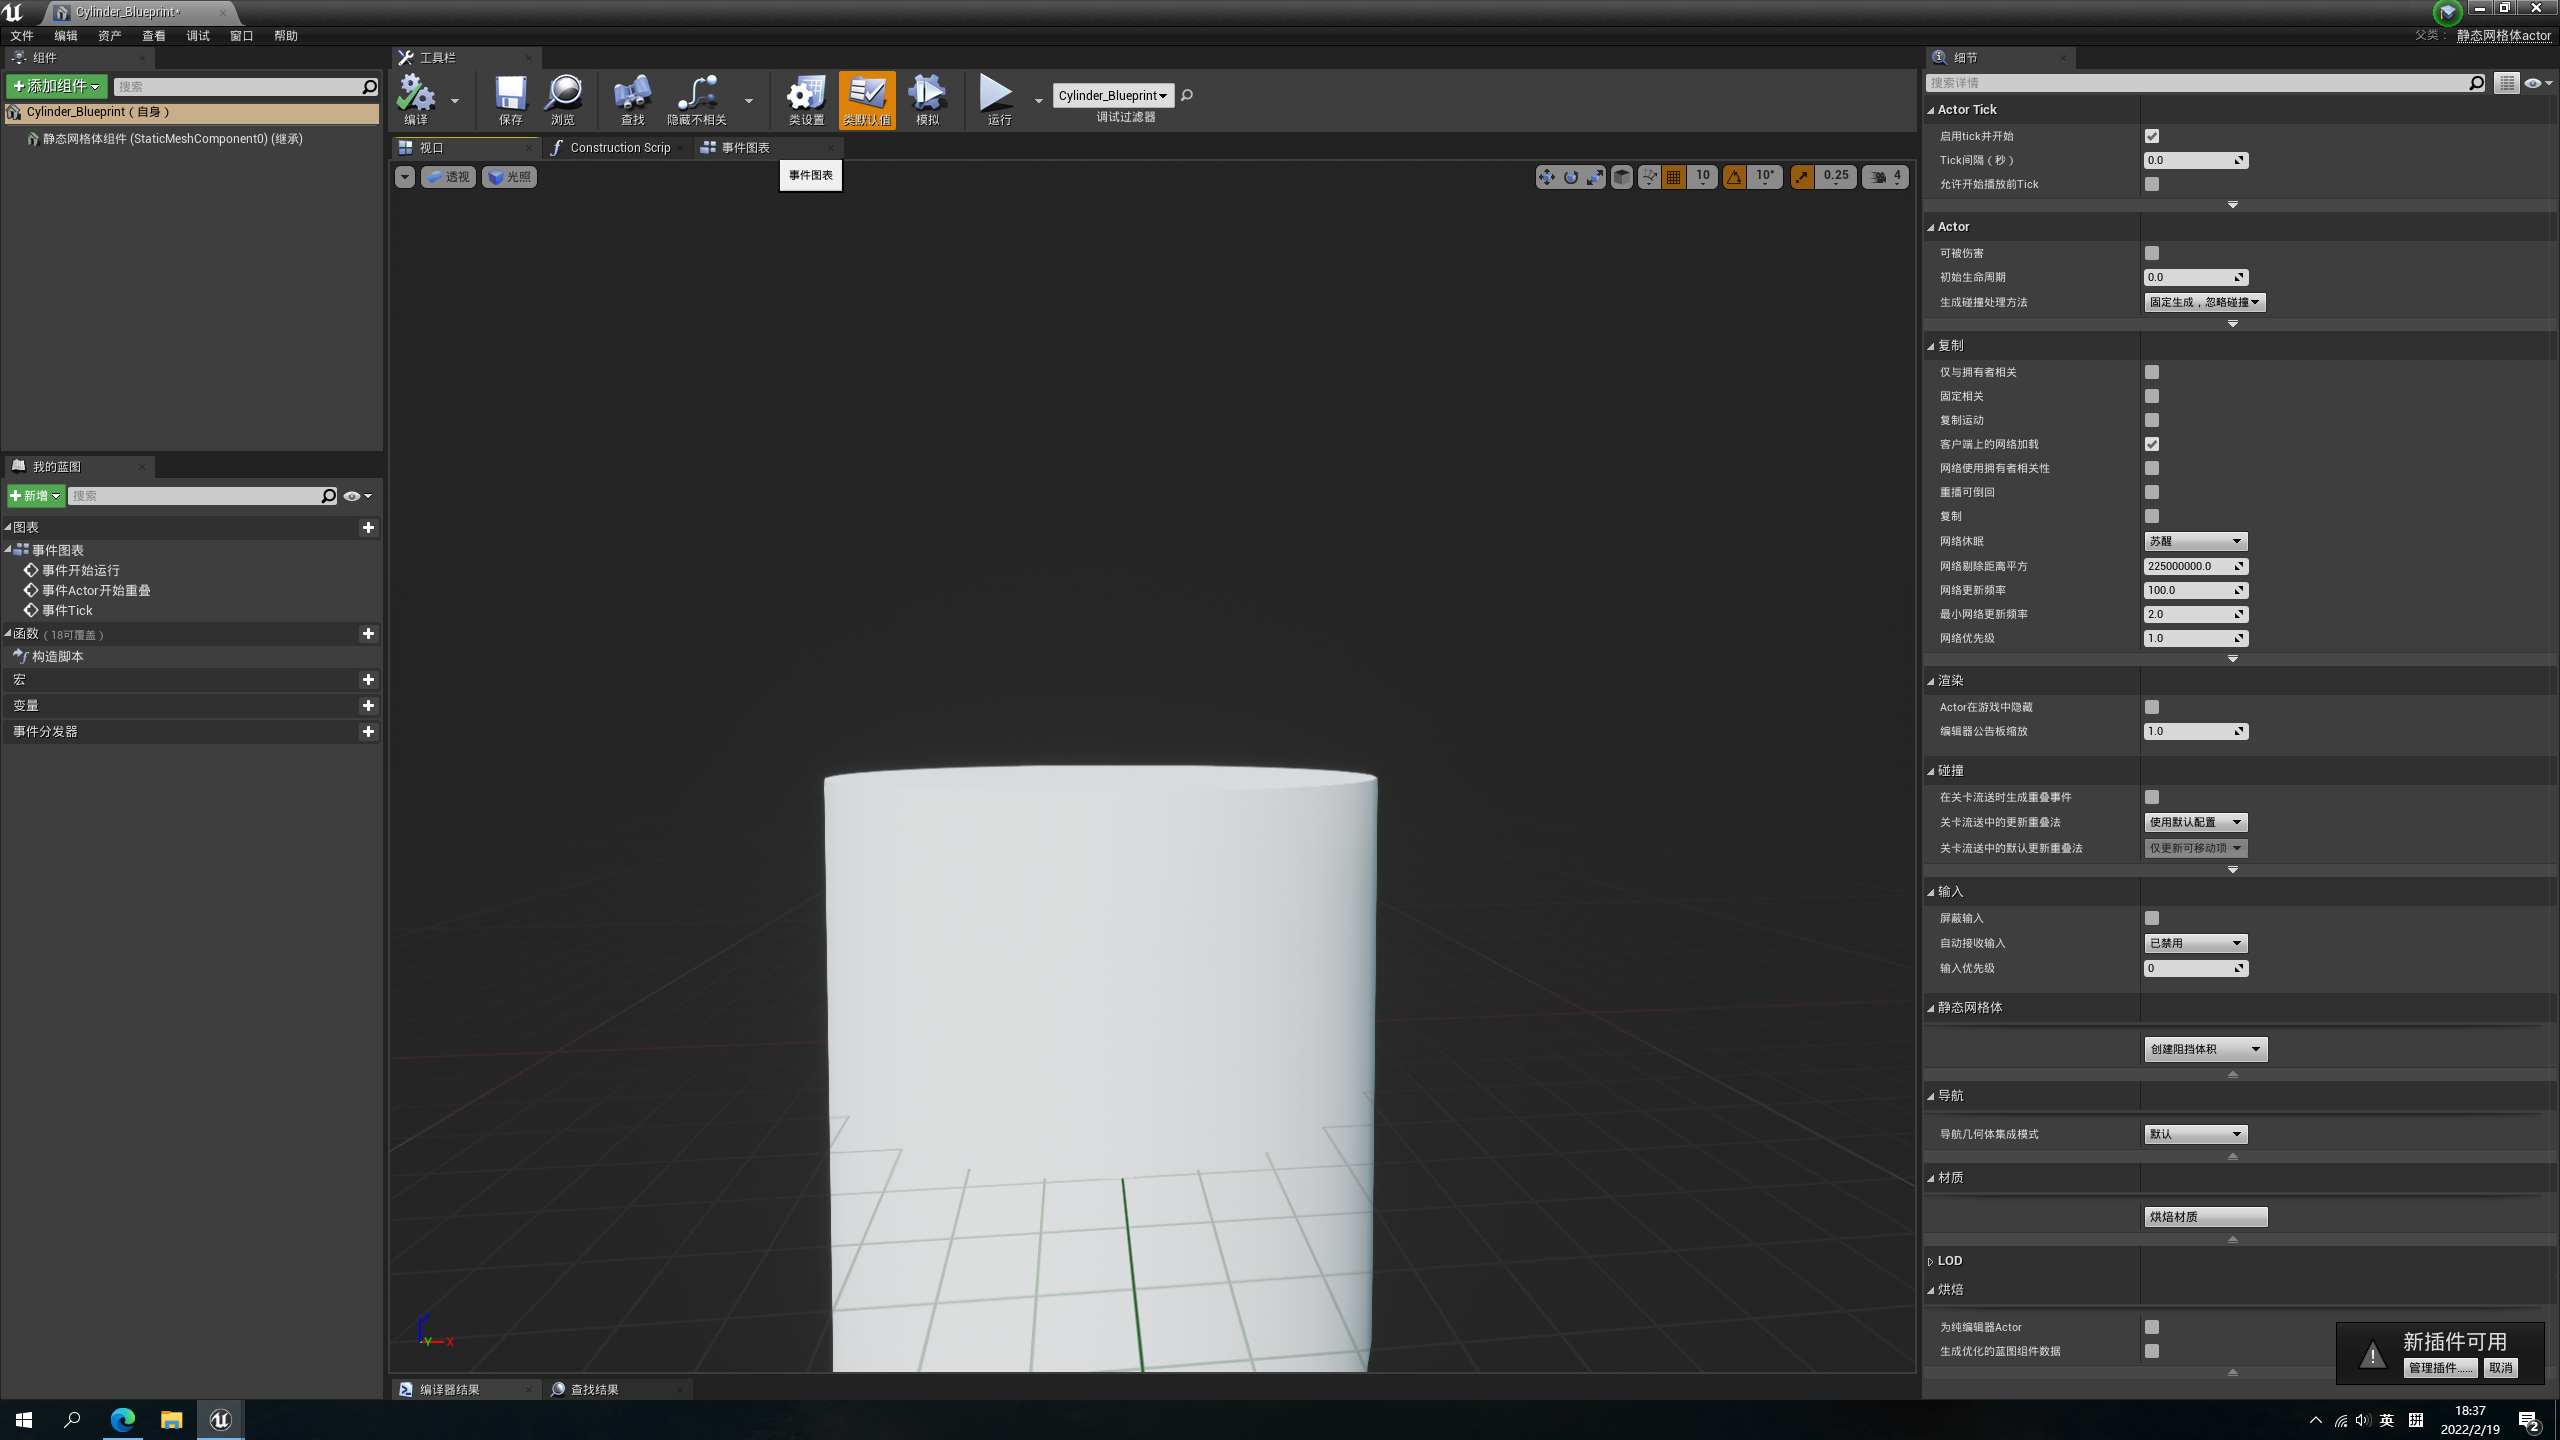Toggle grid snapping icon in viewport
The width and height of the screenshot is (2560, 1440).
1673,177
